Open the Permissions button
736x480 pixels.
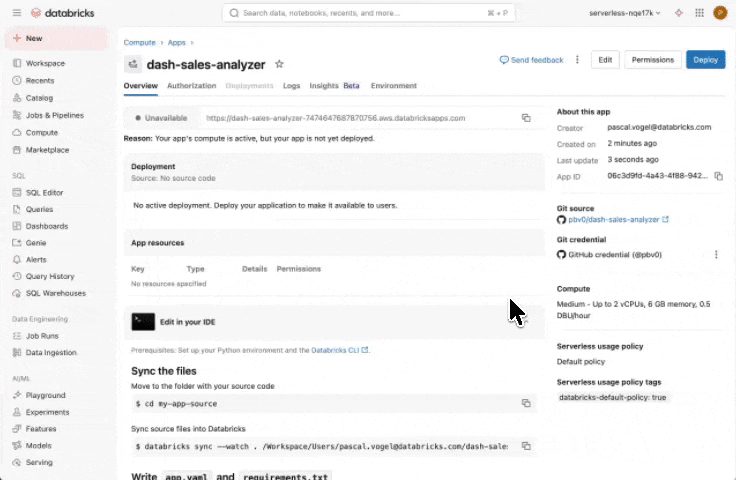click(x=652, y=60)
